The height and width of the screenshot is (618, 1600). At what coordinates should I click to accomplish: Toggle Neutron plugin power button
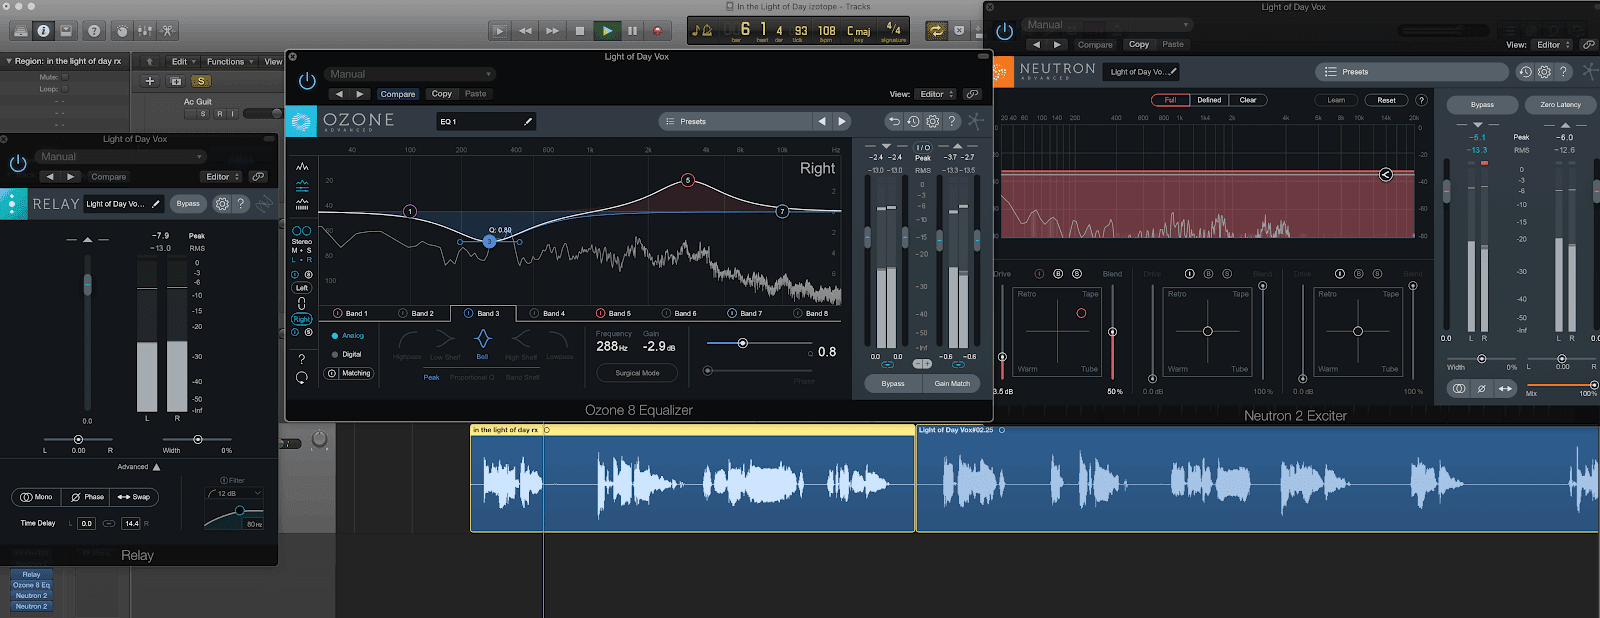tap(1005, 31)
